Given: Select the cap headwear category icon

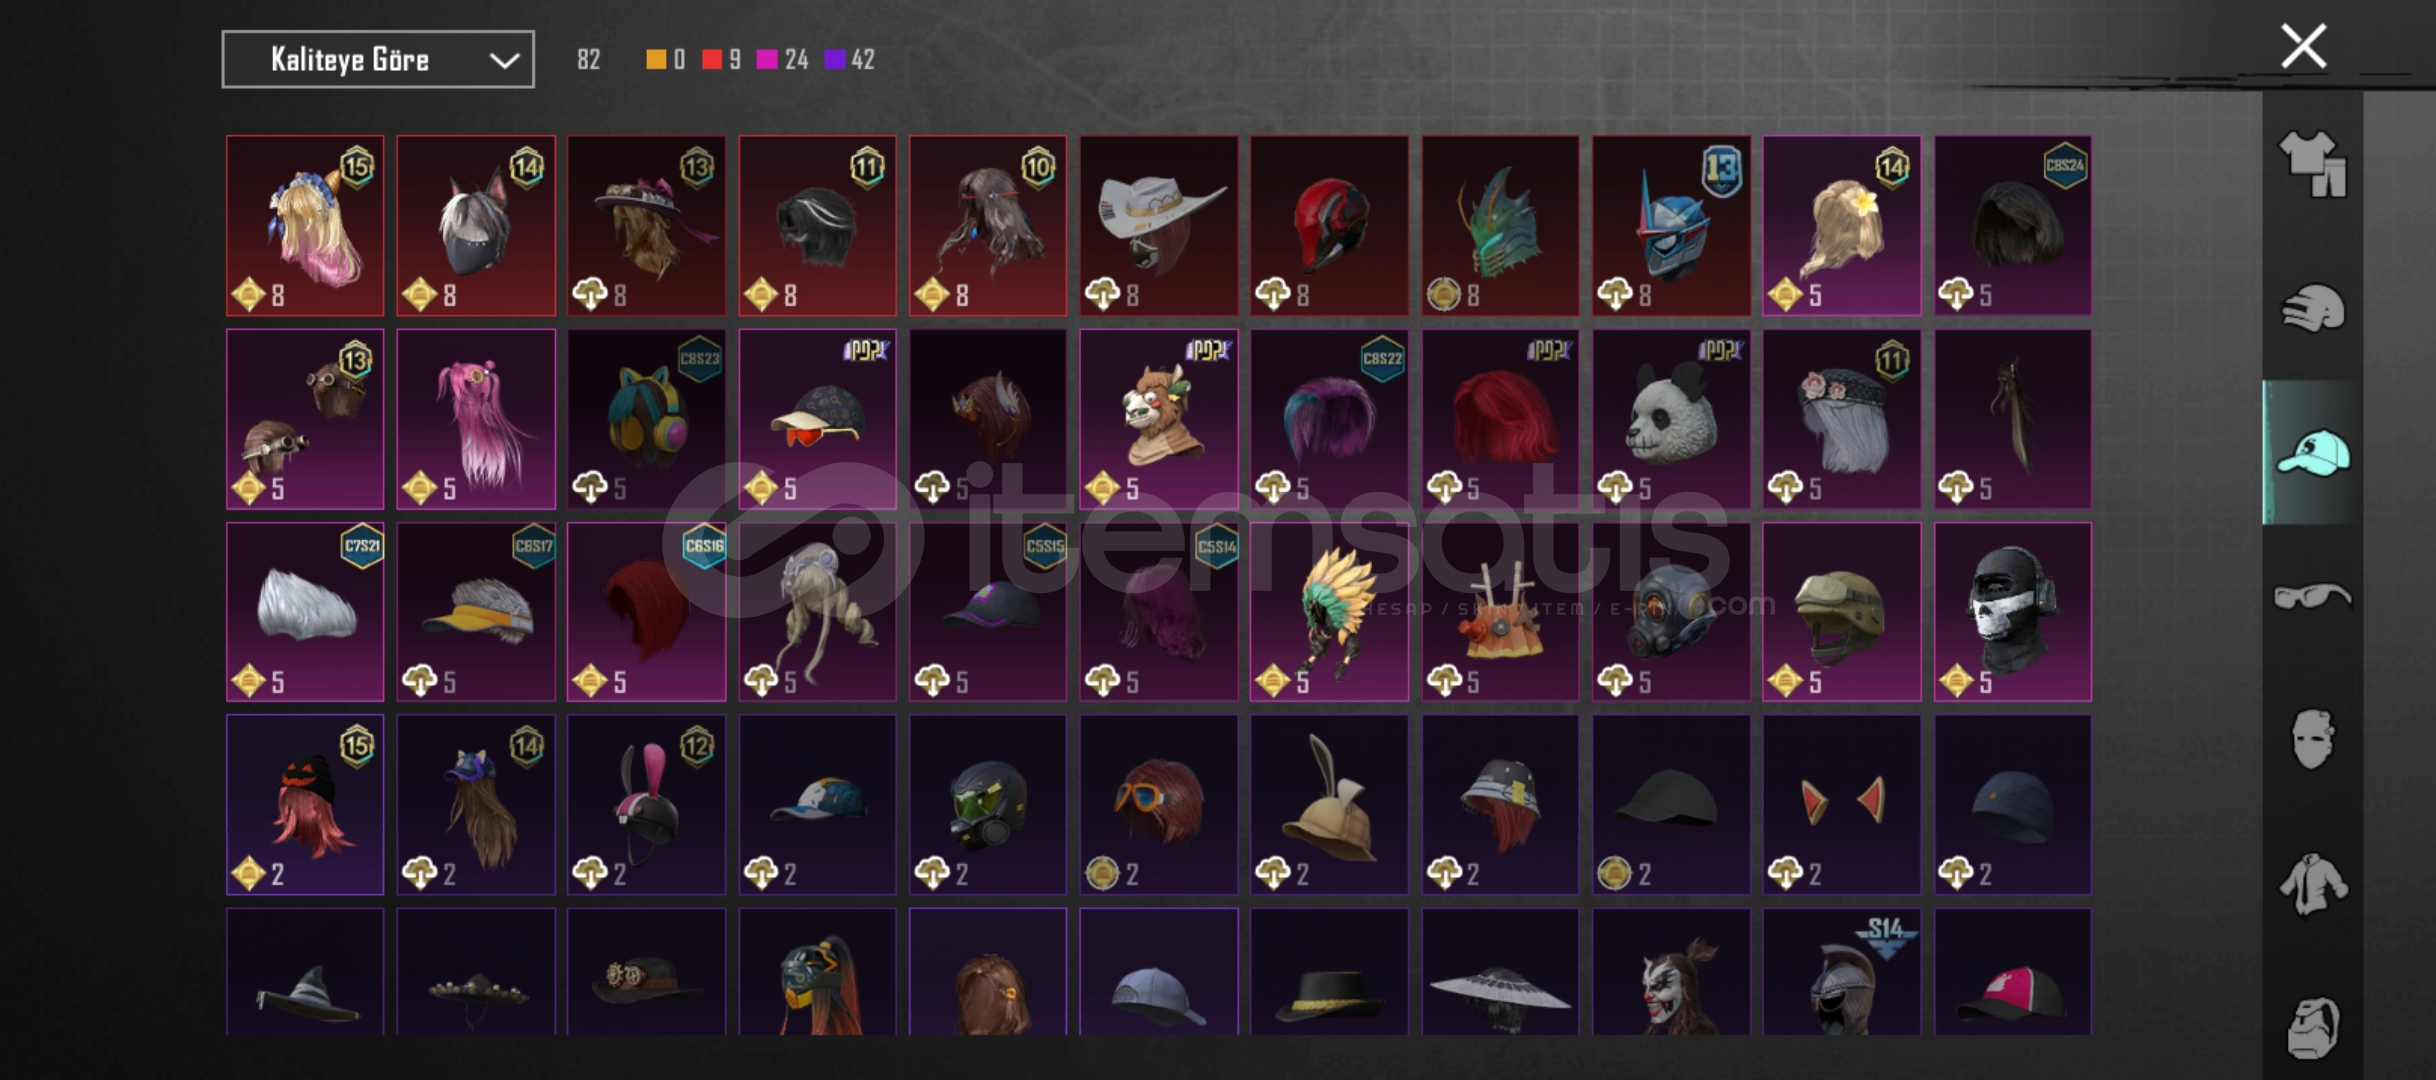Looking at the screenshot, I should click(2312, 453).
